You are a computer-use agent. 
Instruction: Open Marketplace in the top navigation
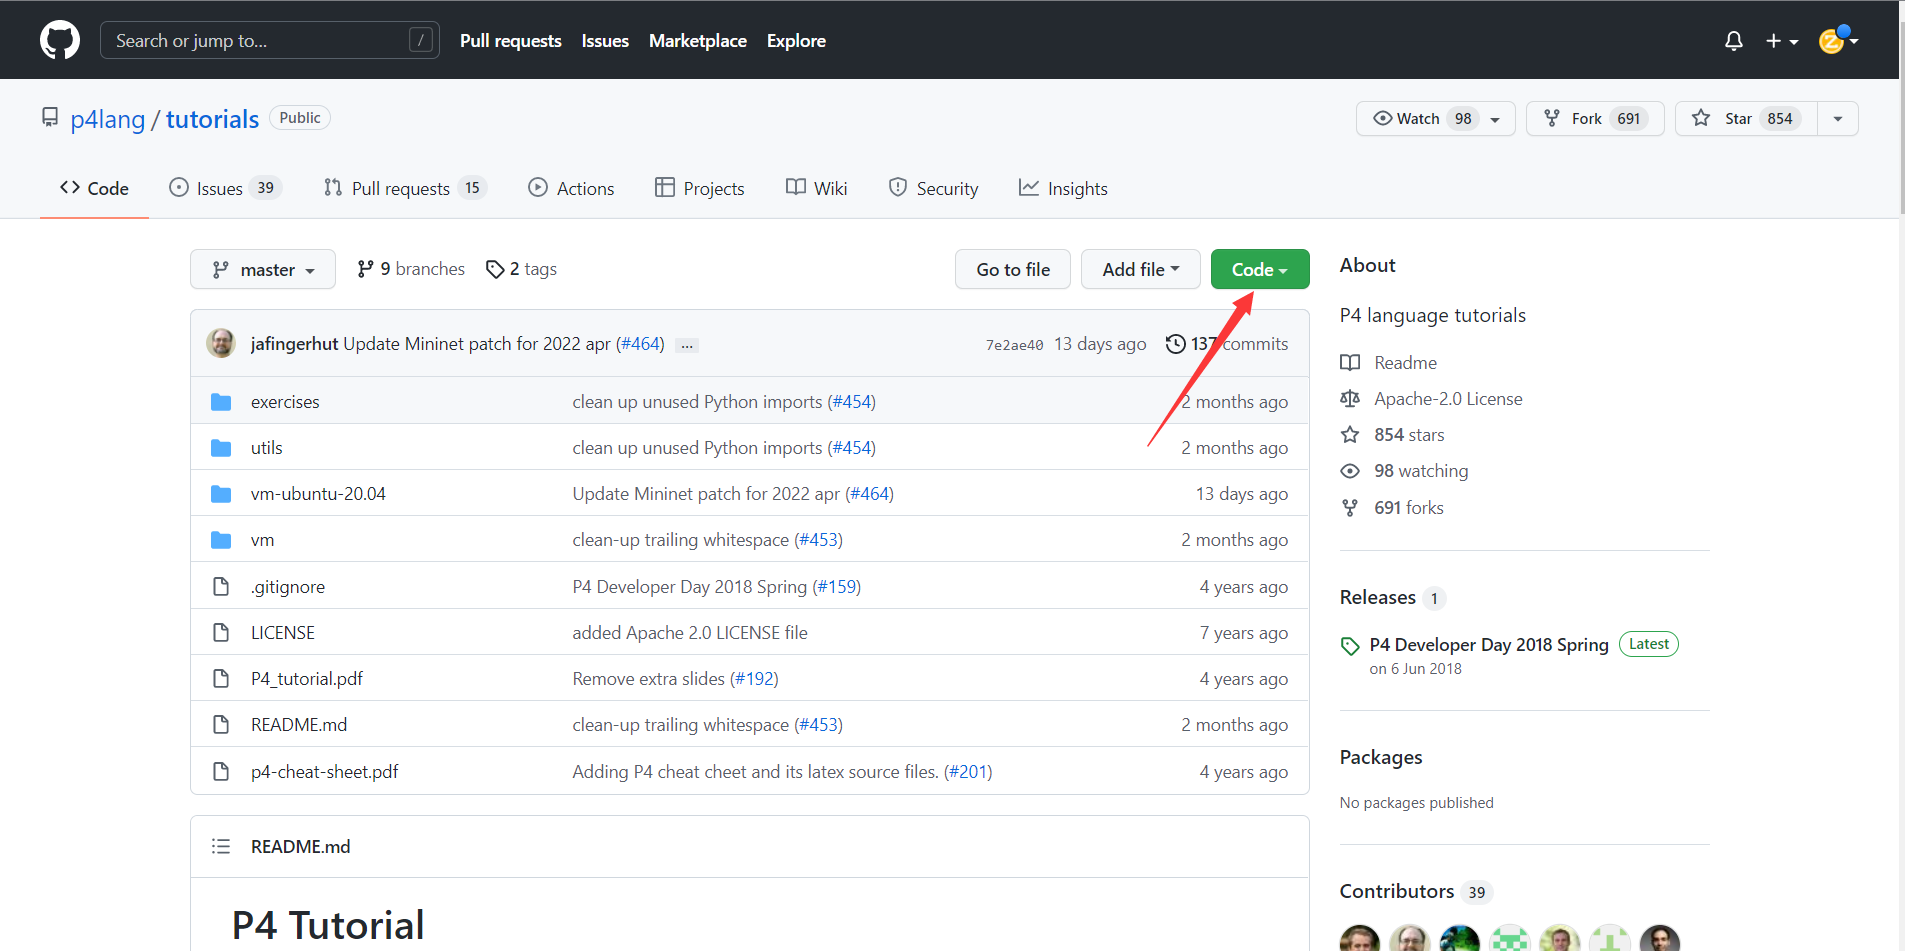698,41
